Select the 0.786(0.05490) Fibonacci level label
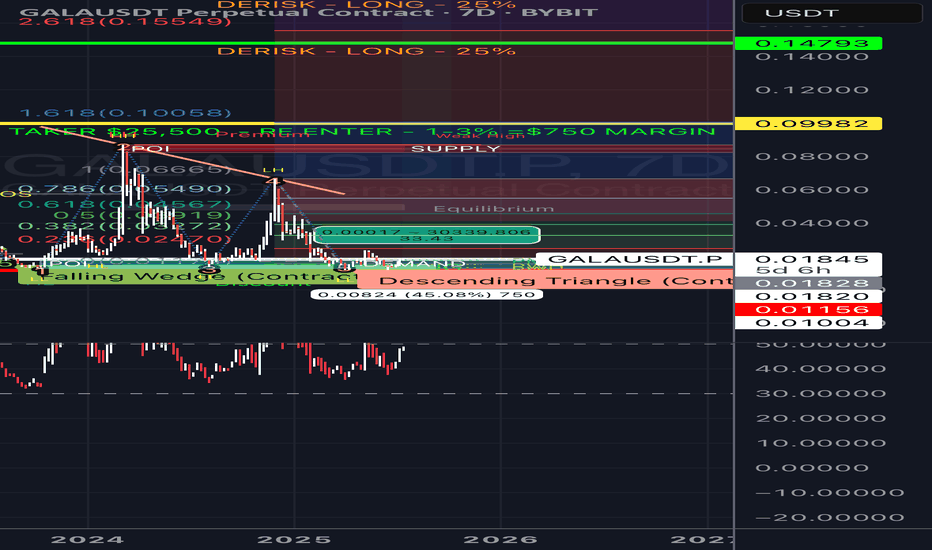Screen dimensions: 932x550 click(125, 189)
